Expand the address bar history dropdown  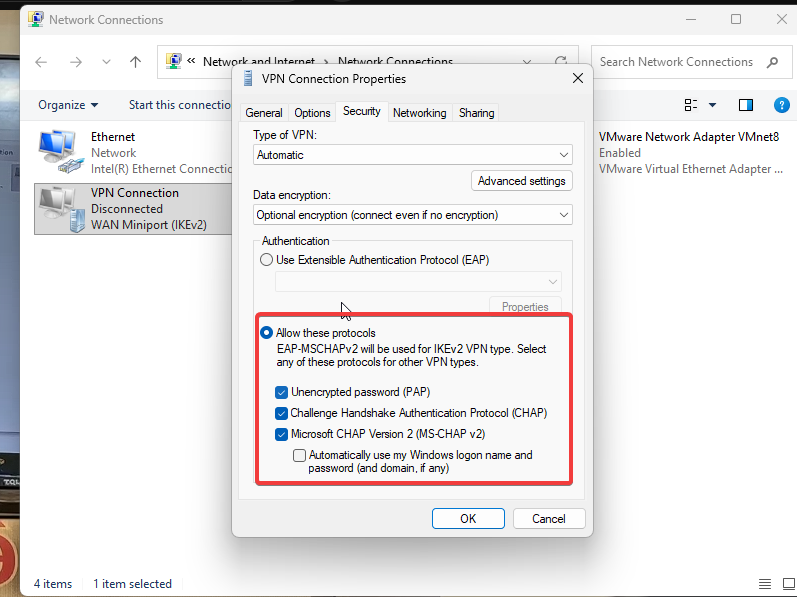point(527,61)
